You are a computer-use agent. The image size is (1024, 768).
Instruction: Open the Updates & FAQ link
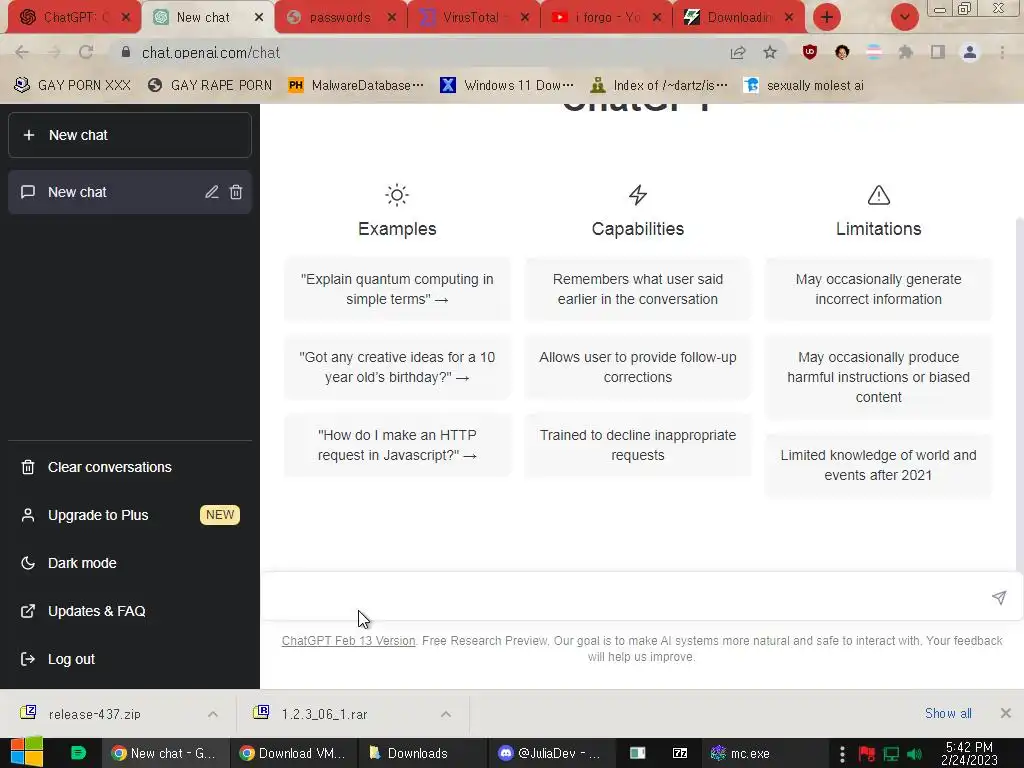pos(129,611)
